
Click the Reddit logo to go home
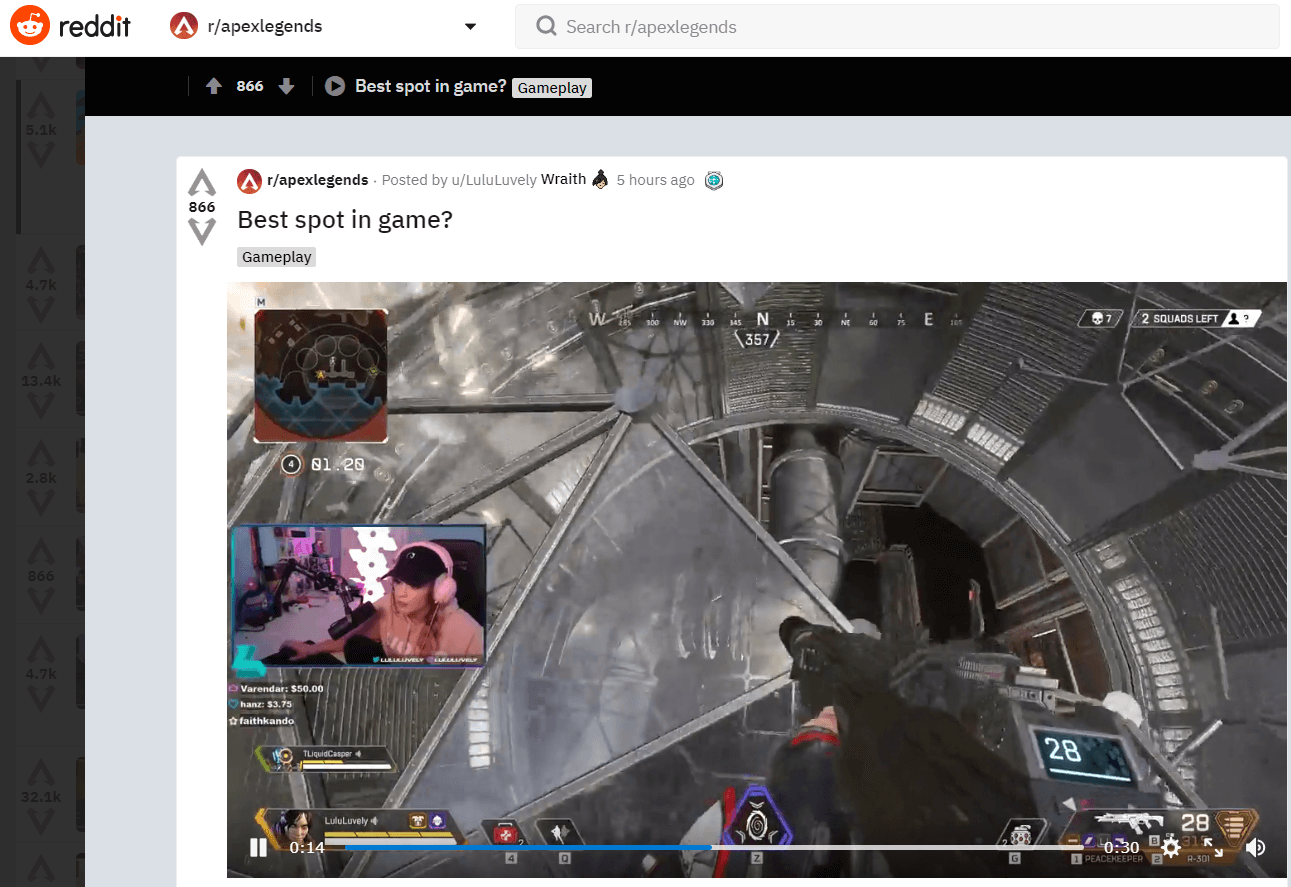click(71, 27)
